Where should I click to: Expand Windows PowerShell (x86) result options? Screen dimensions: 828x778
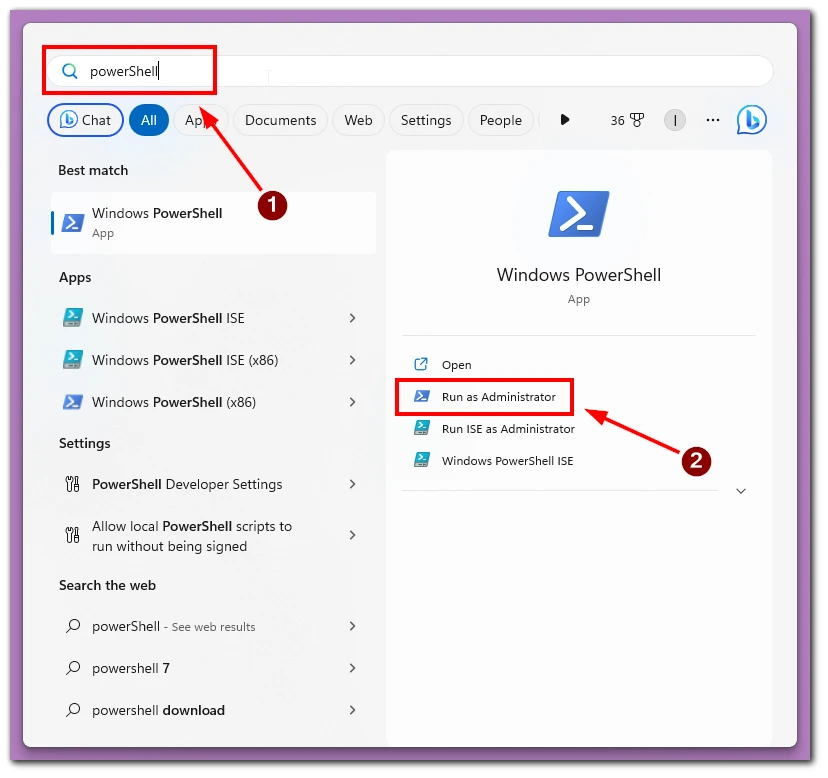352,402
